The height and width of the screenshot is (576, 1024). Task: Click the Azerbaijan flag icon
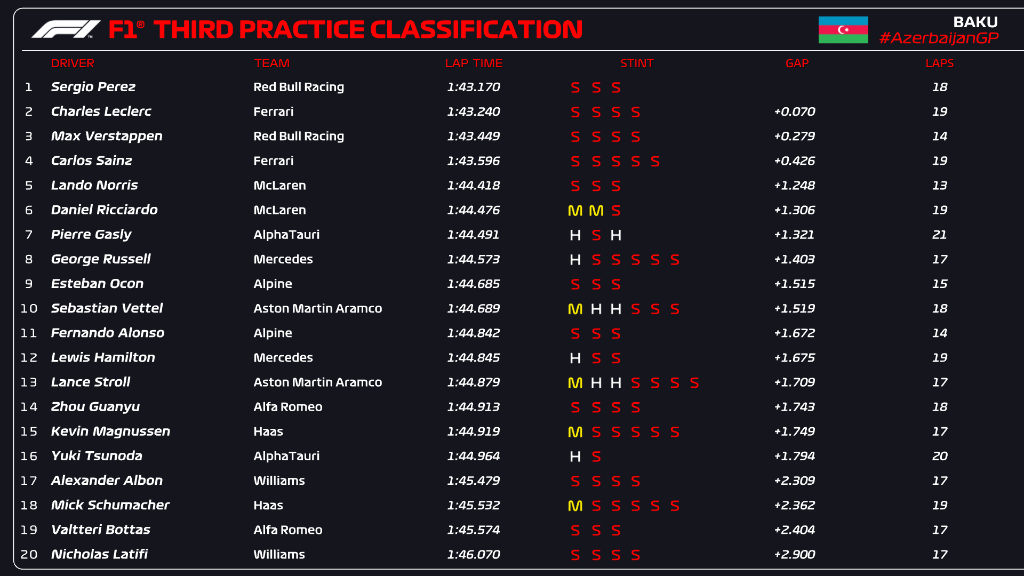[x=842, y=29]
